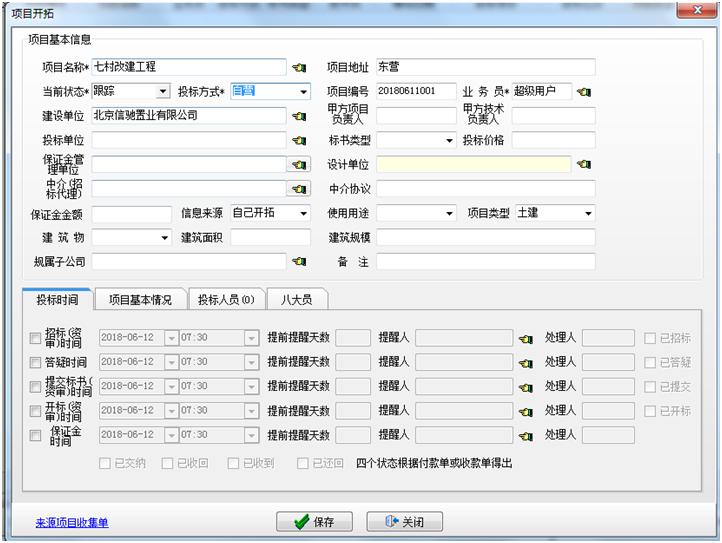Click lookup icon beside 项目名称 field
The width and height of the screenshot is (722, 543).
[x=298, y=68]
